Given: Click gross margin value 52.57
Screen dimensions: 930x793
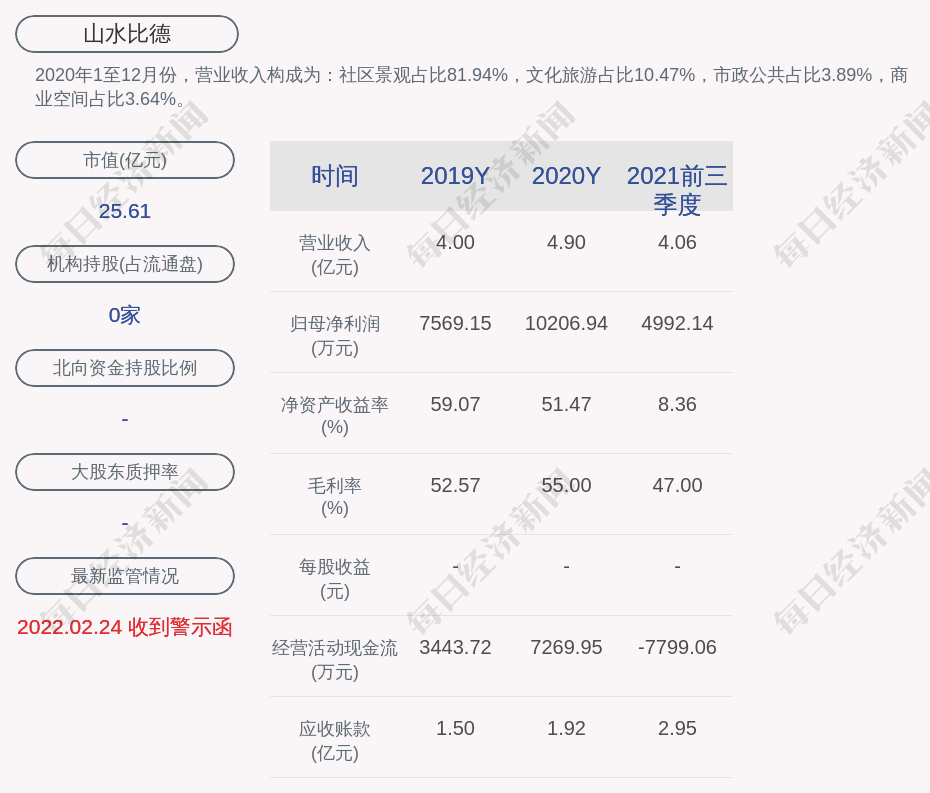Looking at the screenshot, I should pos(455,485).
